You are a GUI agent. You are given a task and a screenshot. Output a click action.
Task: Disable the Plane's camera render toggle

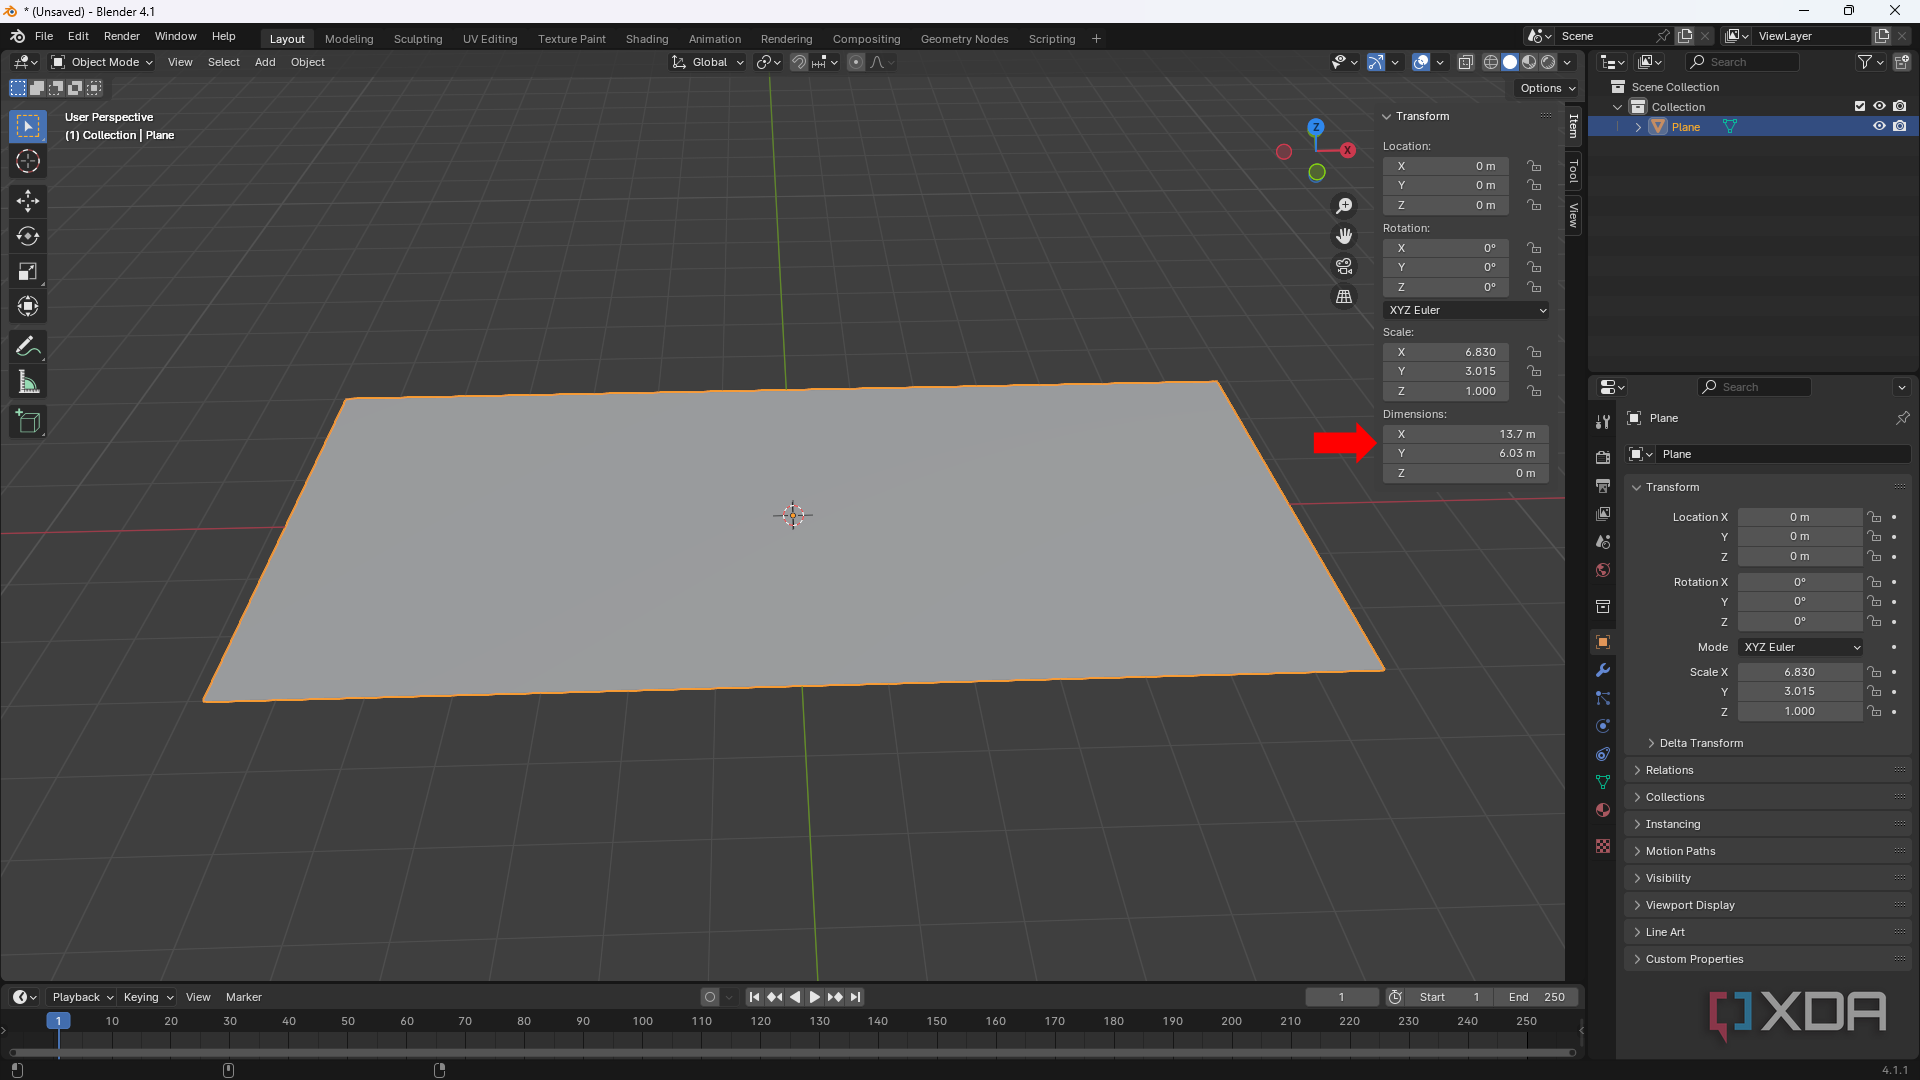click(x=1901, y=126)
